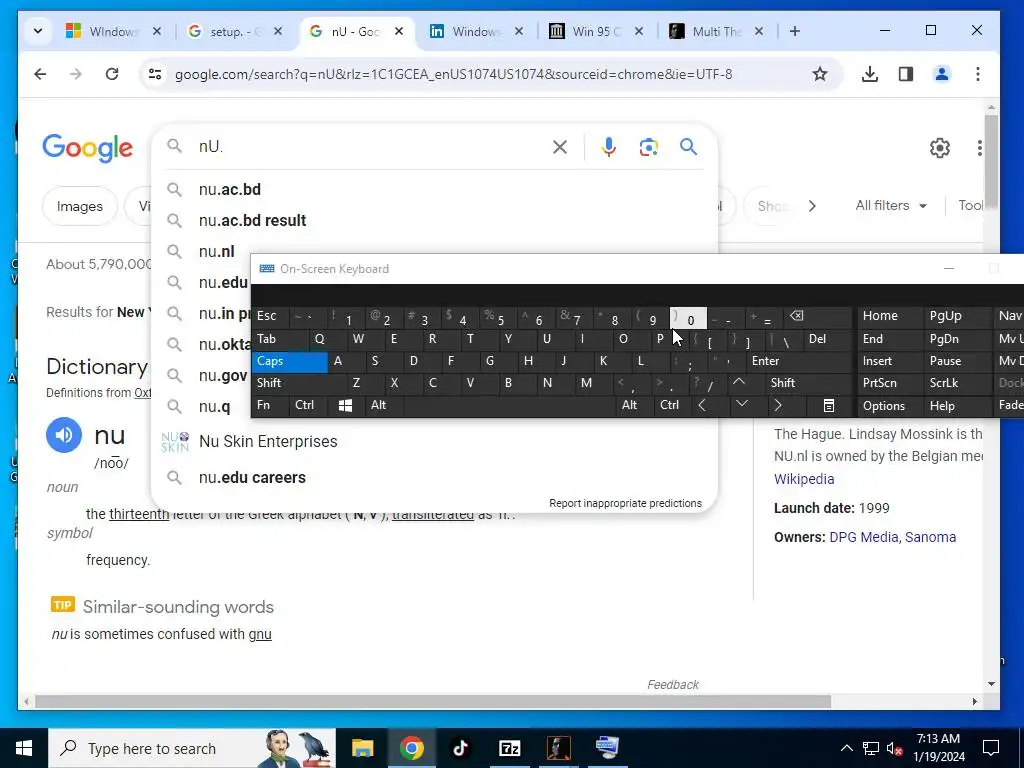Choose suggestion nu.ac.bd result
The width and height of the screenshot is (1024, 768).
[x=252, y=221]
